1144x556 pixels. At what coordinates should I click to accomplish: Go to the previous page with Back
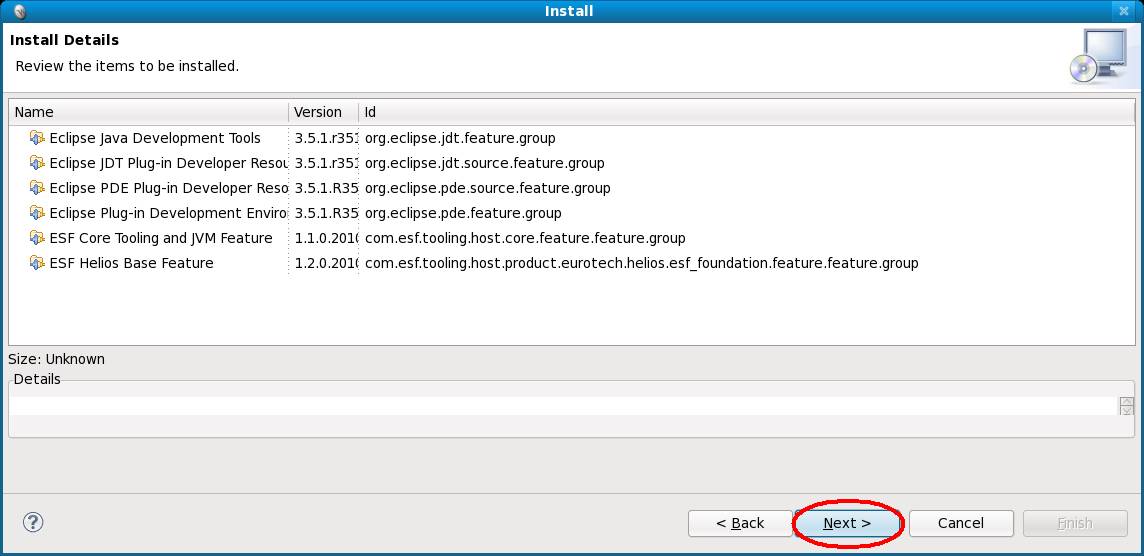coord(740,523)
